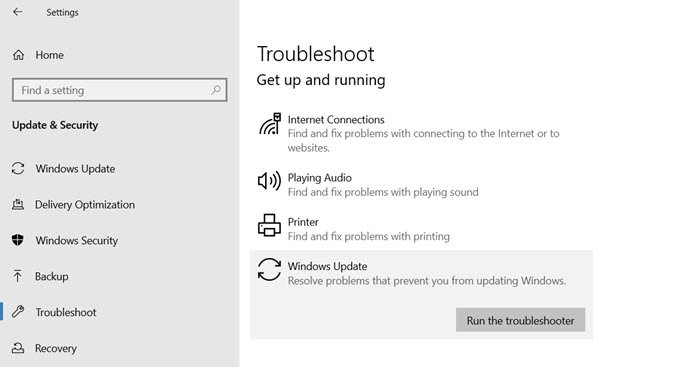Viewport: 699px width, 367px height.
Task: Click the Delivery Optimization icon
Action: click(18, 205)
